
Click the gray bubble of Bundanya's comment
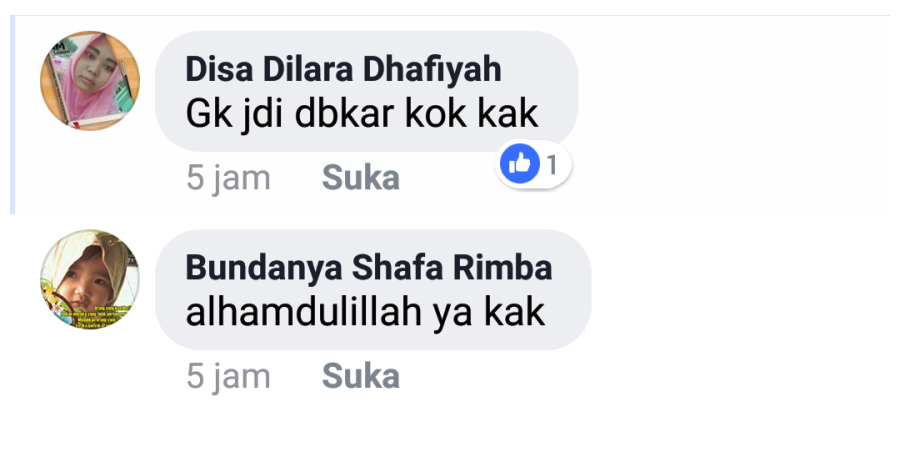pos(373,290)
